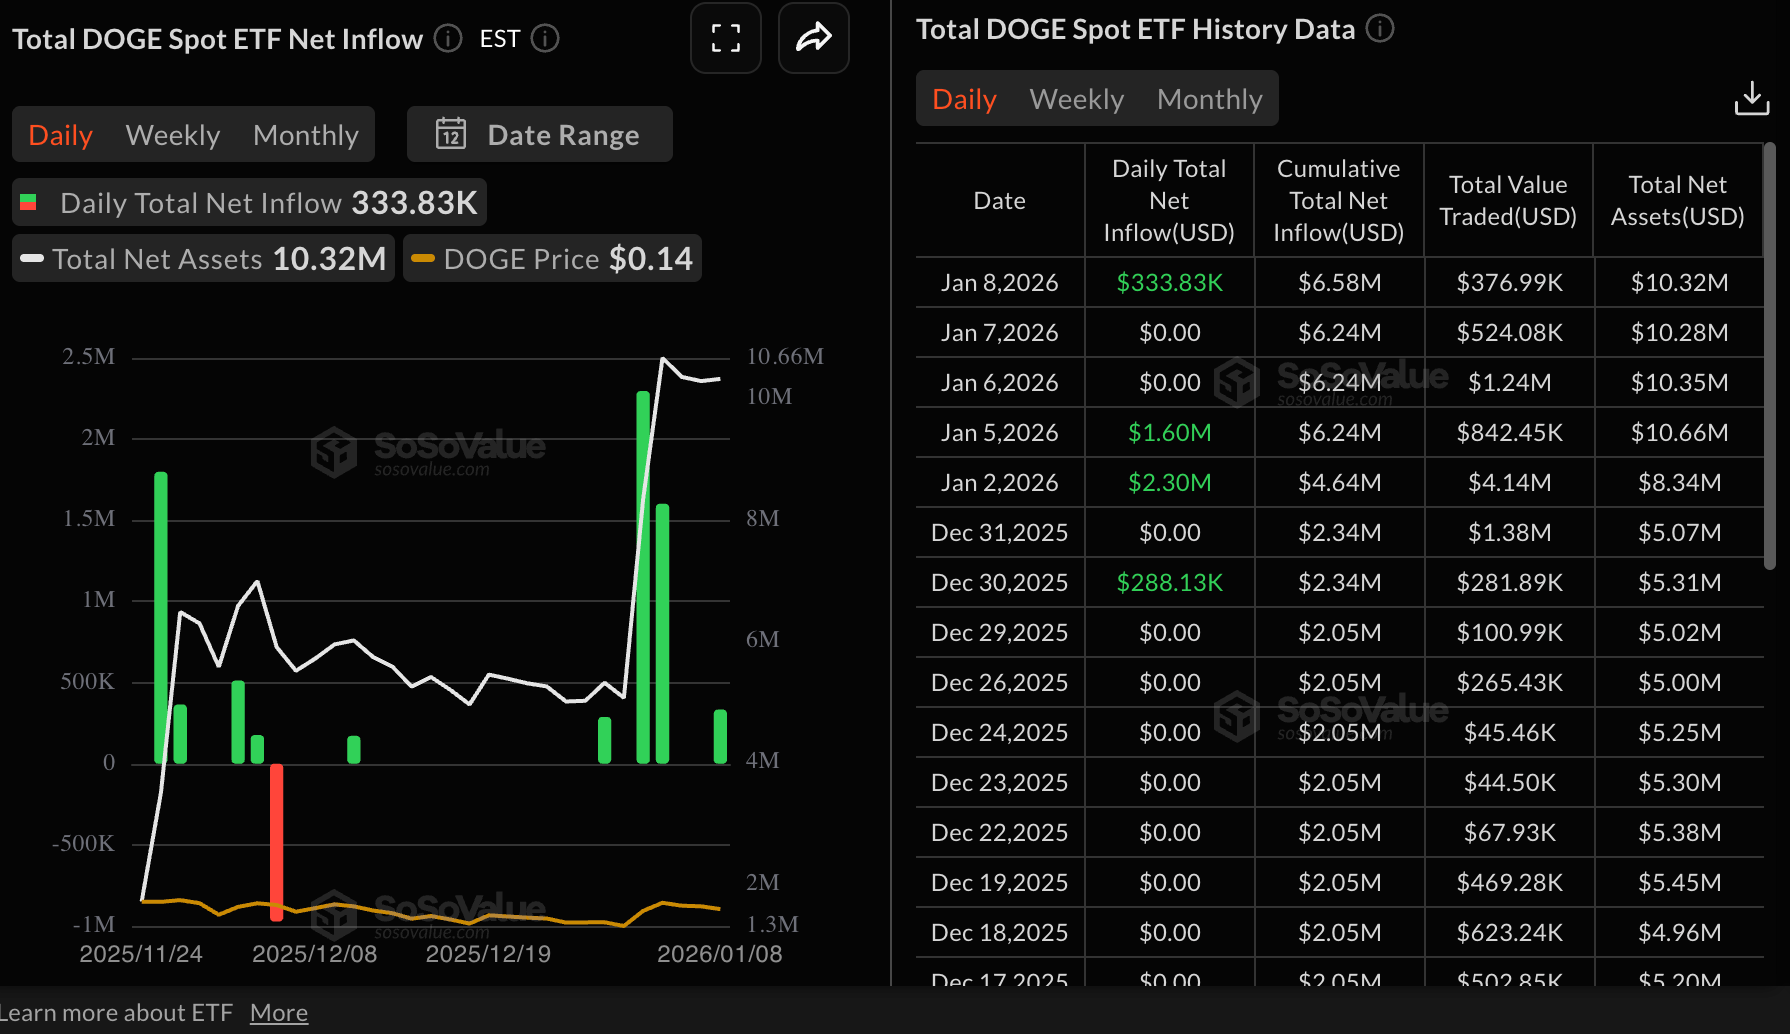Download the DOGE ETF history data
Image resolution: width=1790 pixels, height=1034 pixels.
coord(1752,98)
